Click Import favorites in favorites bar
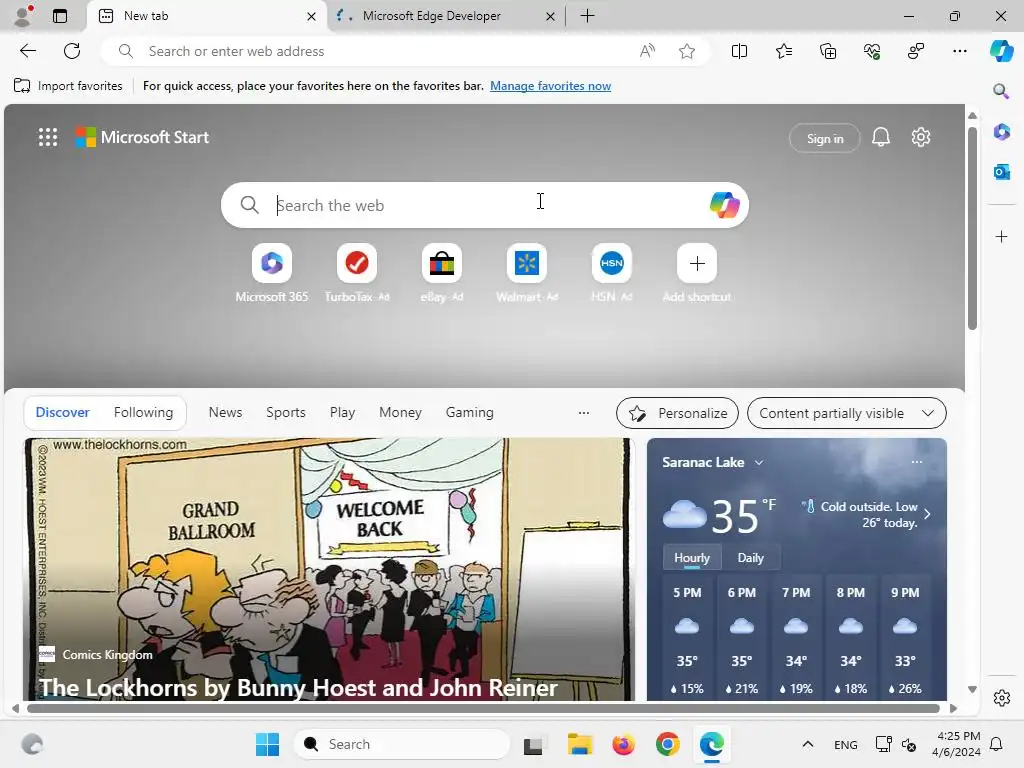 (x=68, y=86)
